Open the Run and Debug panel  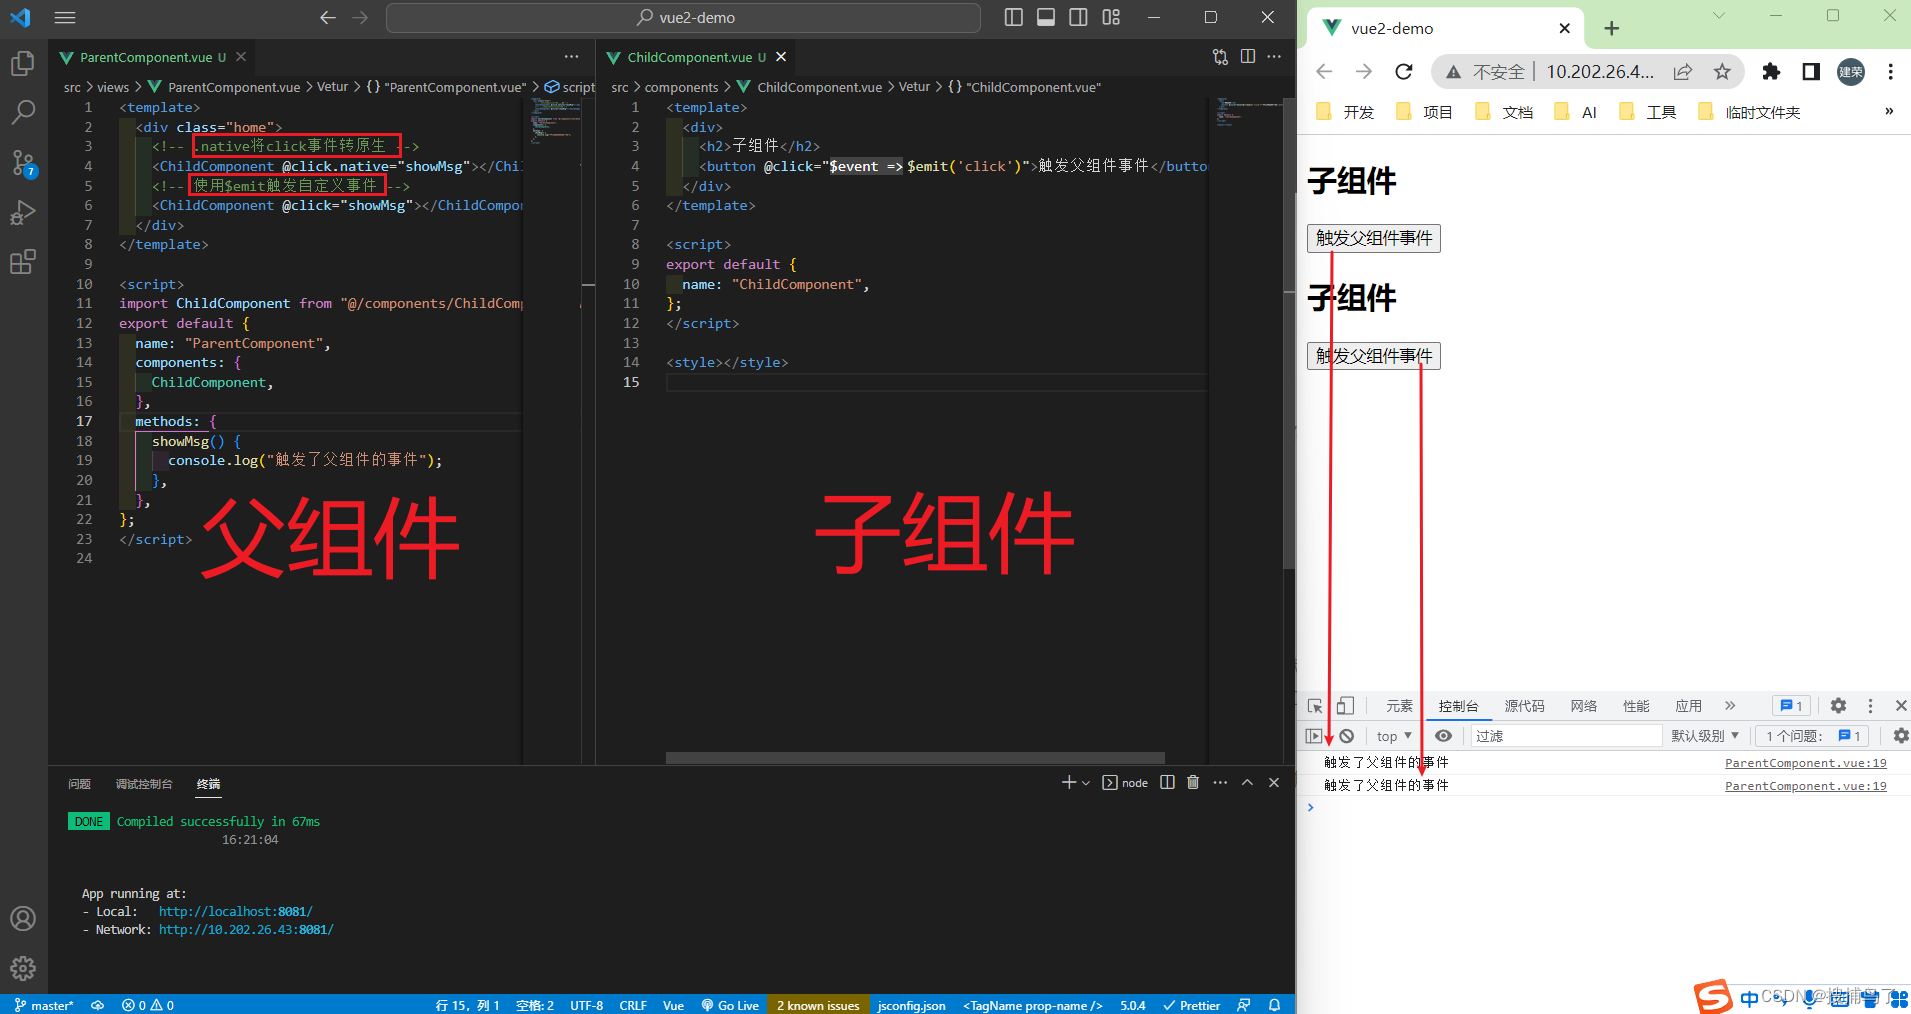(22, 212)
